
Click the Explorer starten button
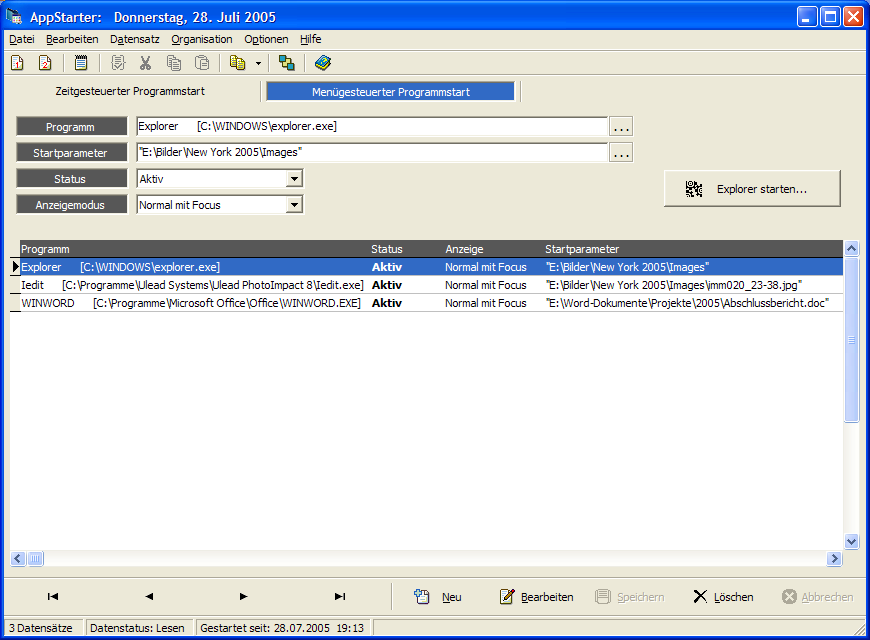point(752,188)
